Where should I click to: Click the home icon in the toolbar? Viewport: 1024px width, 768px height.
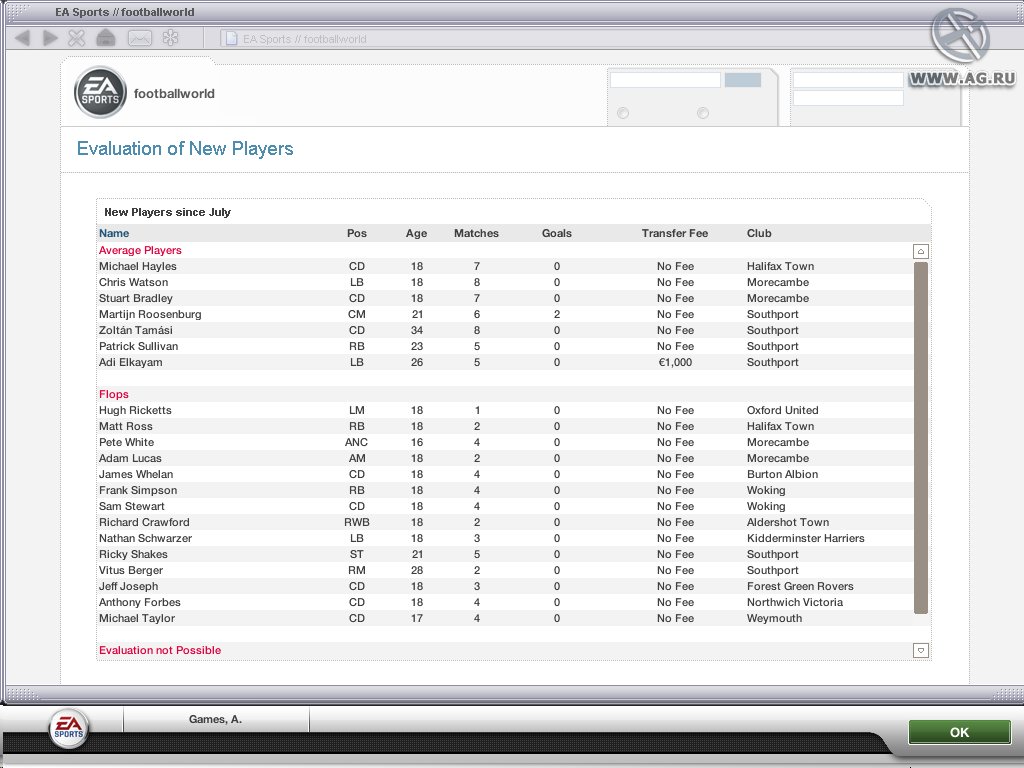[104, 37]
